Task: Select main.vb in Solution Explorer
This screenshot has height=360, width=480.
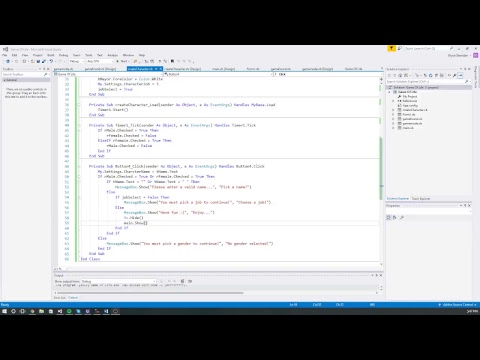Action: coord(408,128)
